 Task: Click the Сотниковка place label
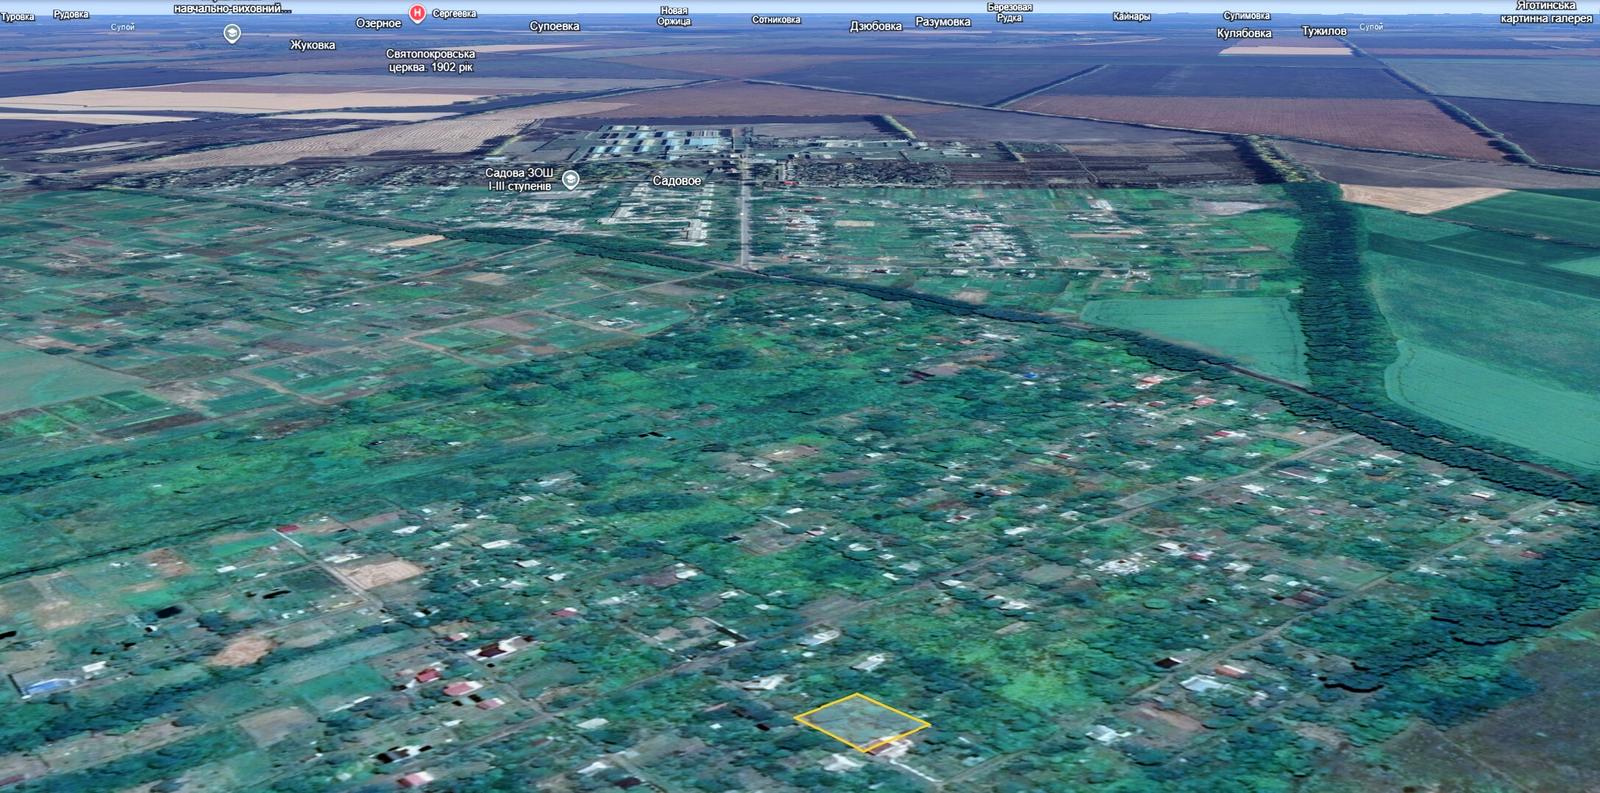click(x=776, y=20)
